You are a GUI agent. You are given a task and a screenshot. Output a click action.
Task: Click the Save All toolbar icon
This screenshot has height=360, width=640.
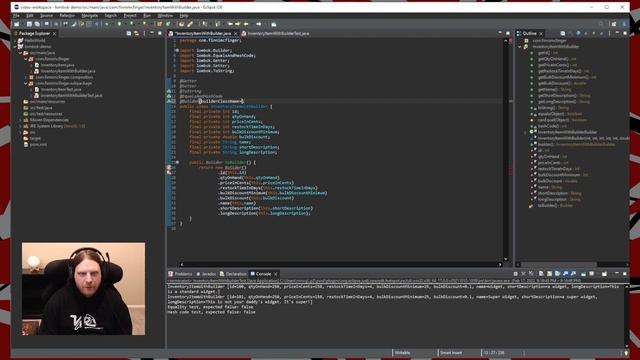click(x=37, y=24)
